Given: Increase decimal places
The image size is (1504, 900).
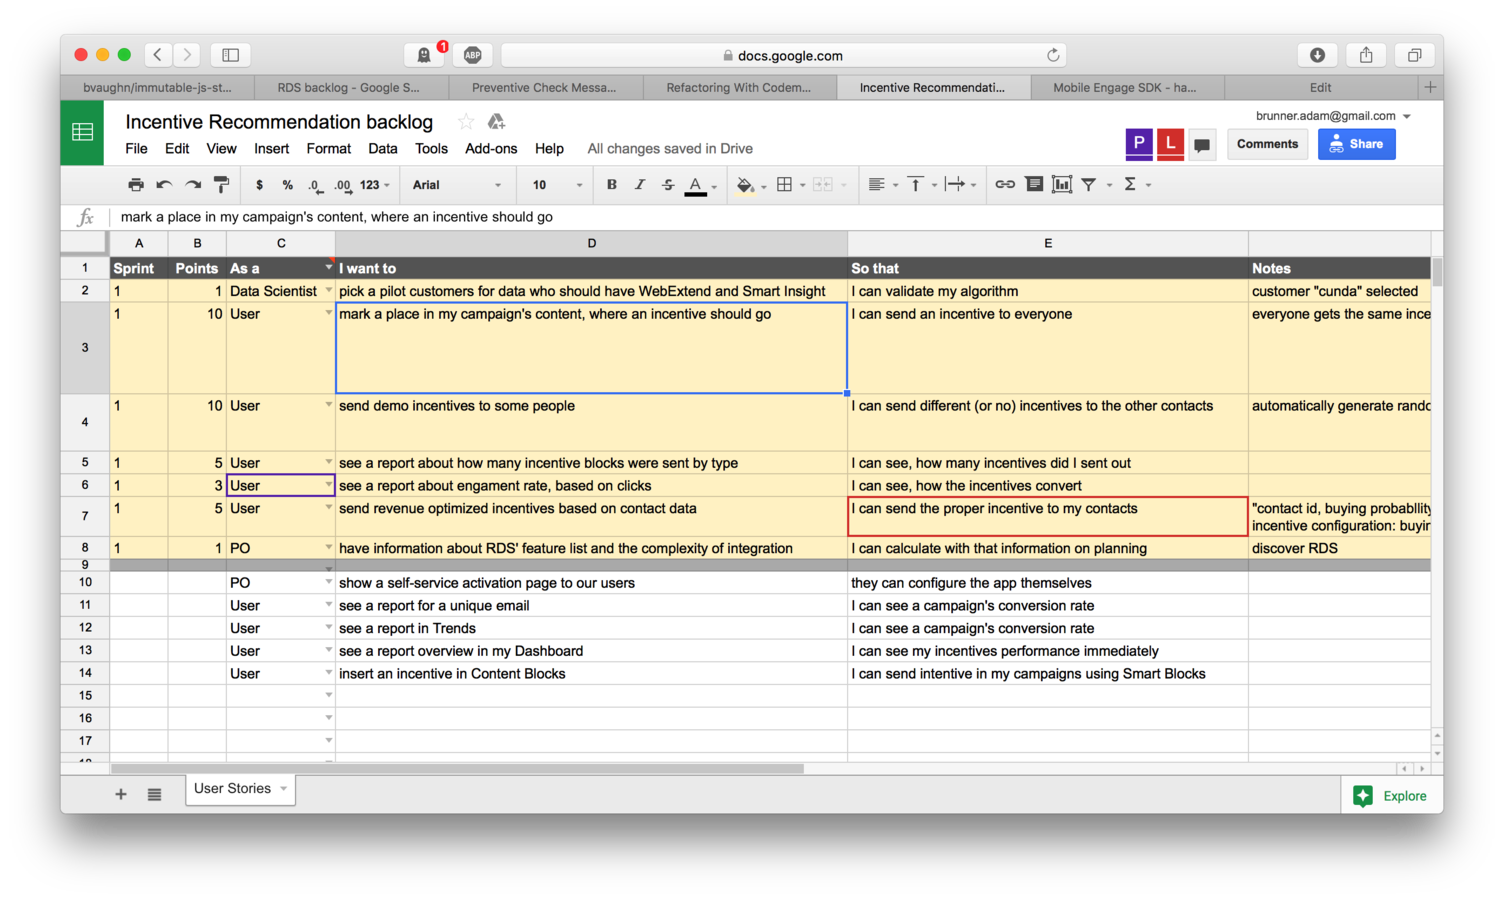Looking at the screenshot, I should pyautogui.click(x=343, y=185).
